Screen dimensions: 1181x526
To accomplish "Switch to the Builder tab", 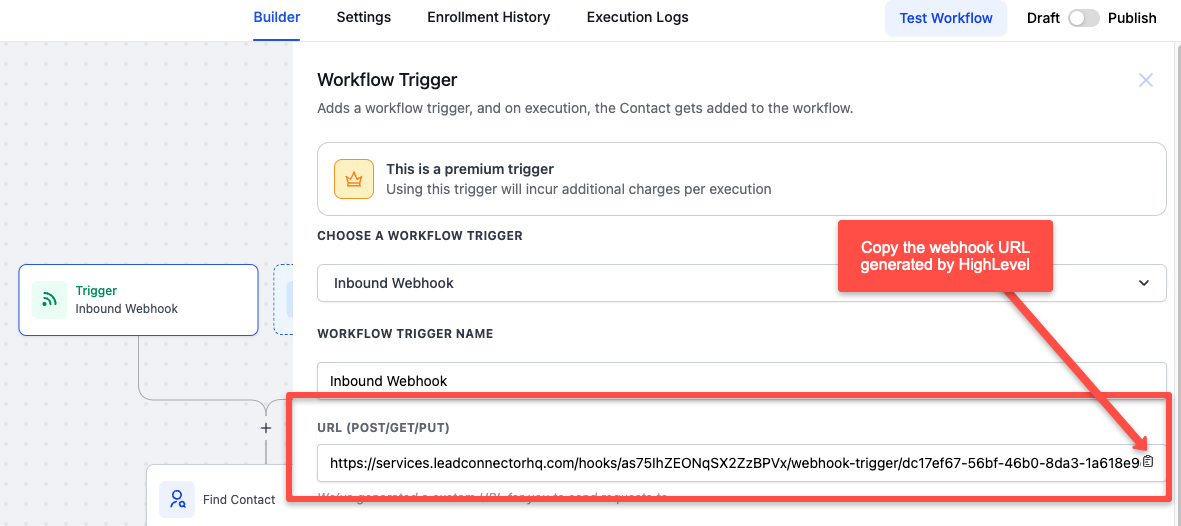I will (276, 17).
